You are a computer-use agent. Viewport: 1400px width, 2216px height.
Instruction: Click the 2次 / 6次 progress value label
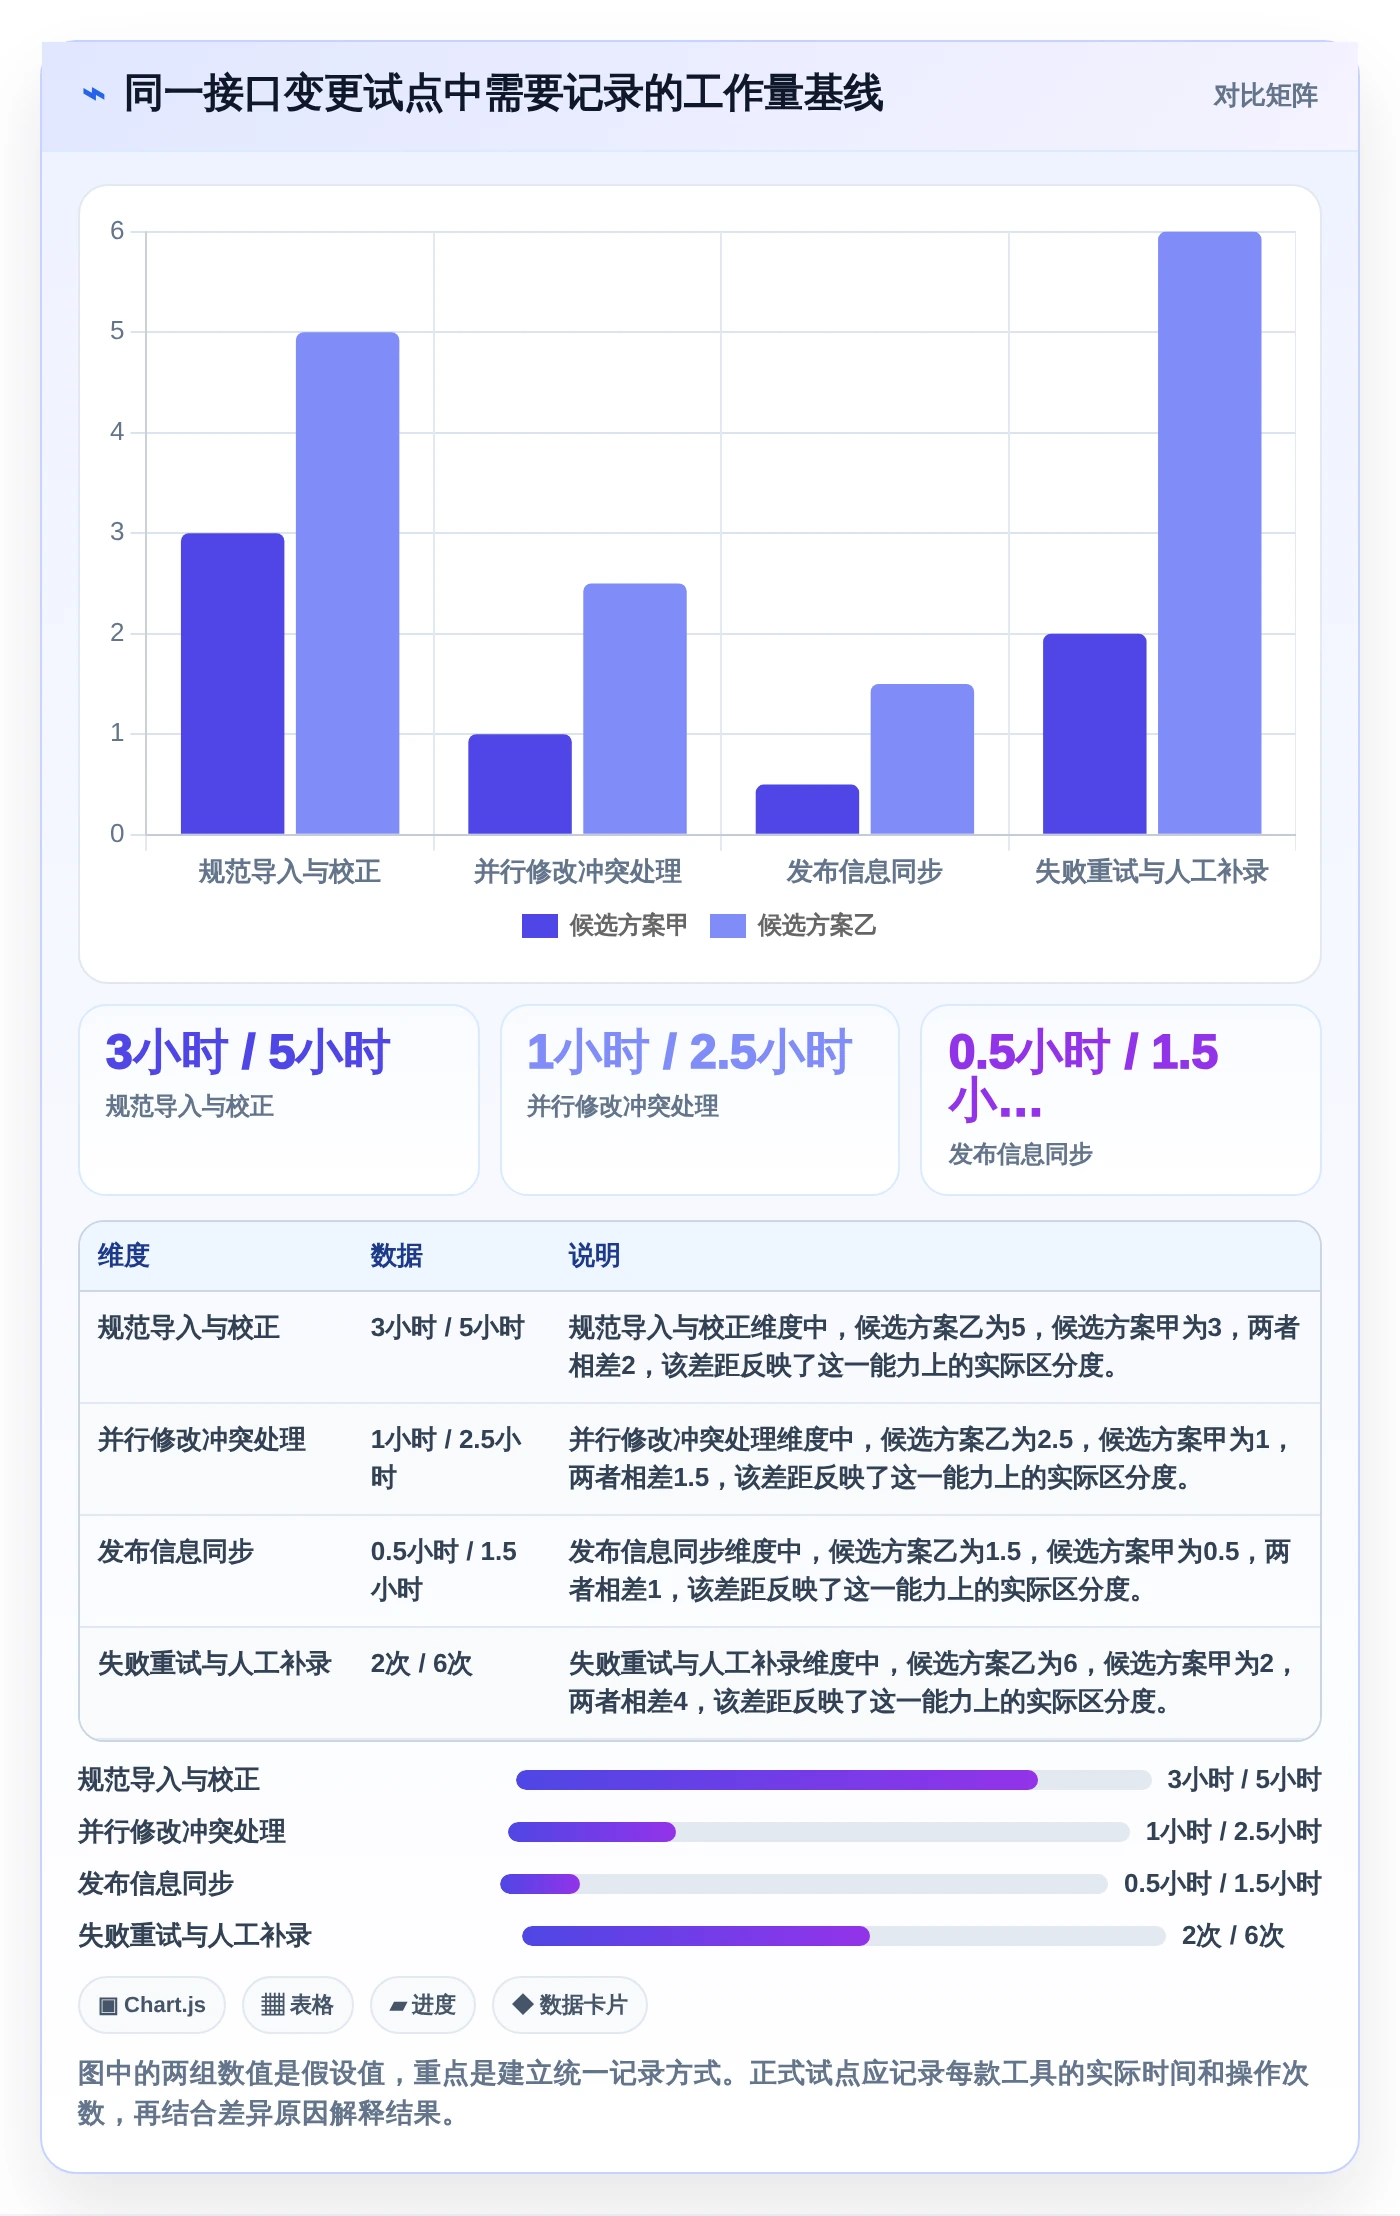click(x=1233, y=1936)
